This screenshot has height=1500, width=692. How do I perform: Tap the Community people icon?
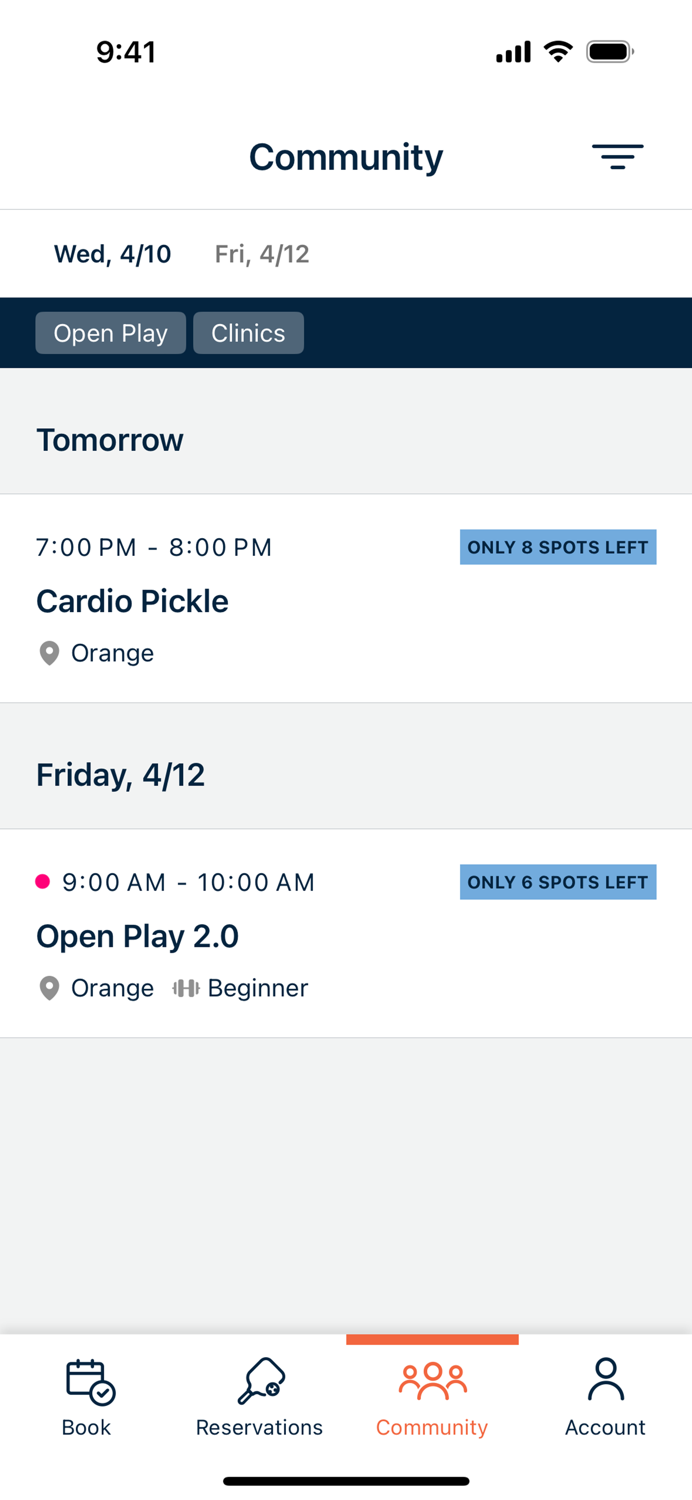click(x=432, y=1381)
